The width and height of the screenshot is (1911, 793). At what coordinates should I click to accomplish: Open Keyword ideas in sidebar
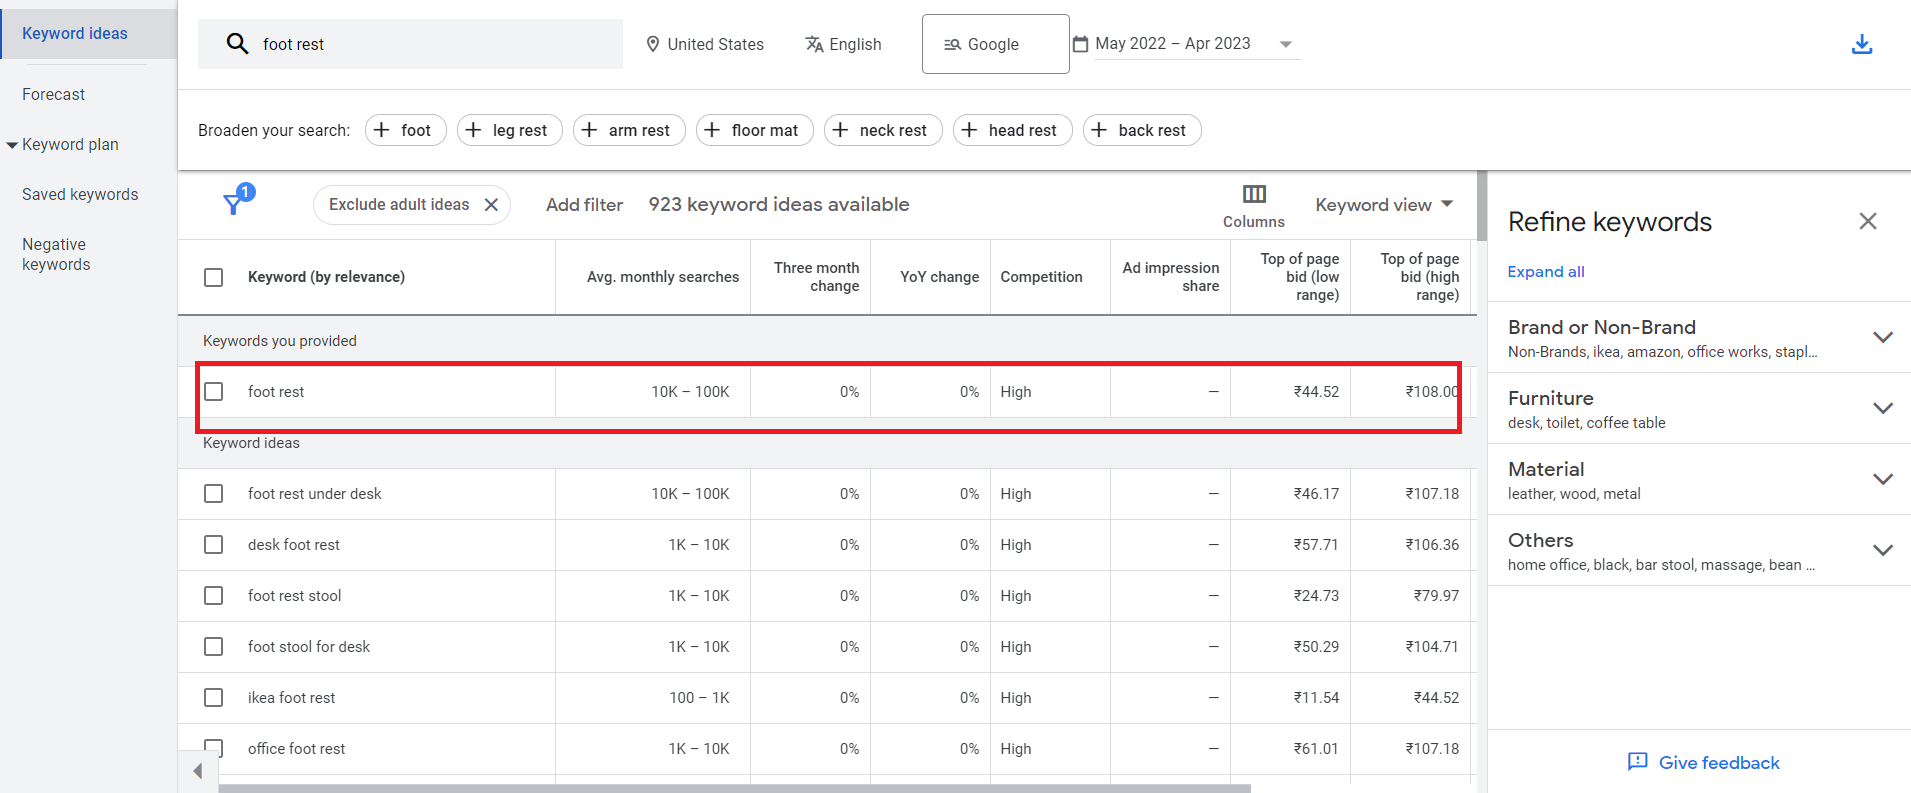click(75, 33)
